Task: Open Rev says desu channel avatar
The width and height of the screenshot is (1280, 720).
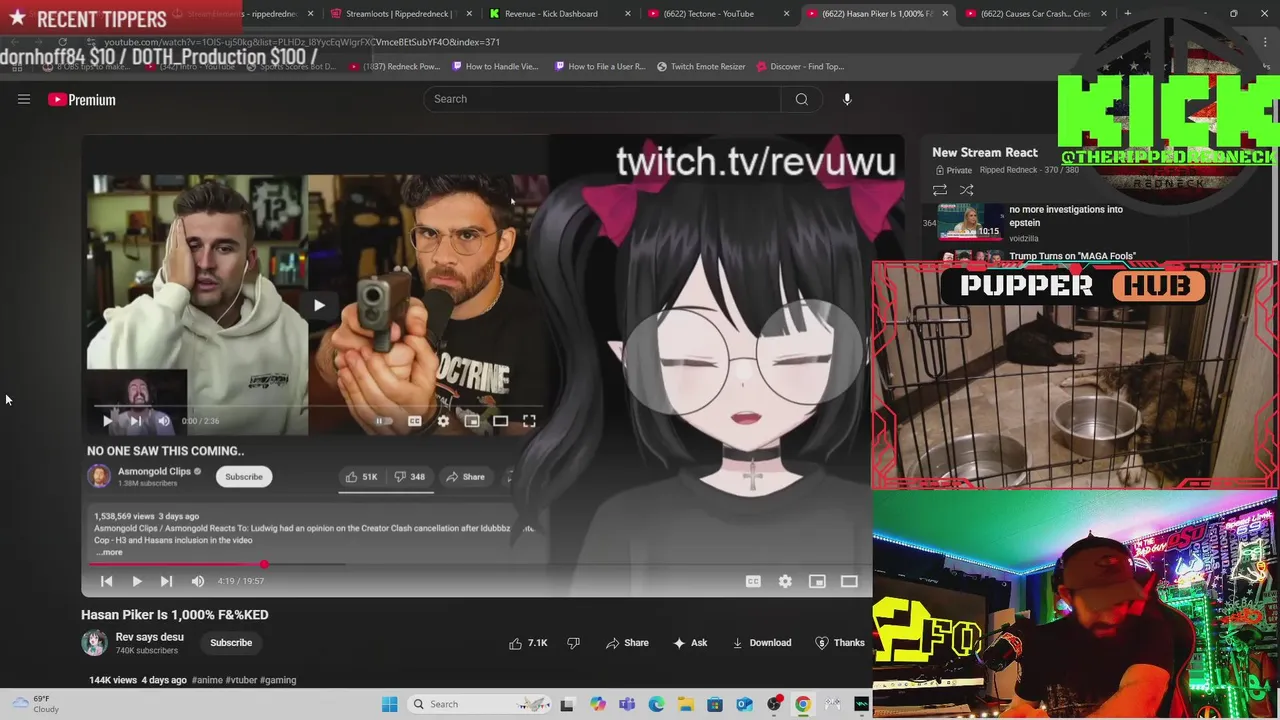Action: (94, 643)
